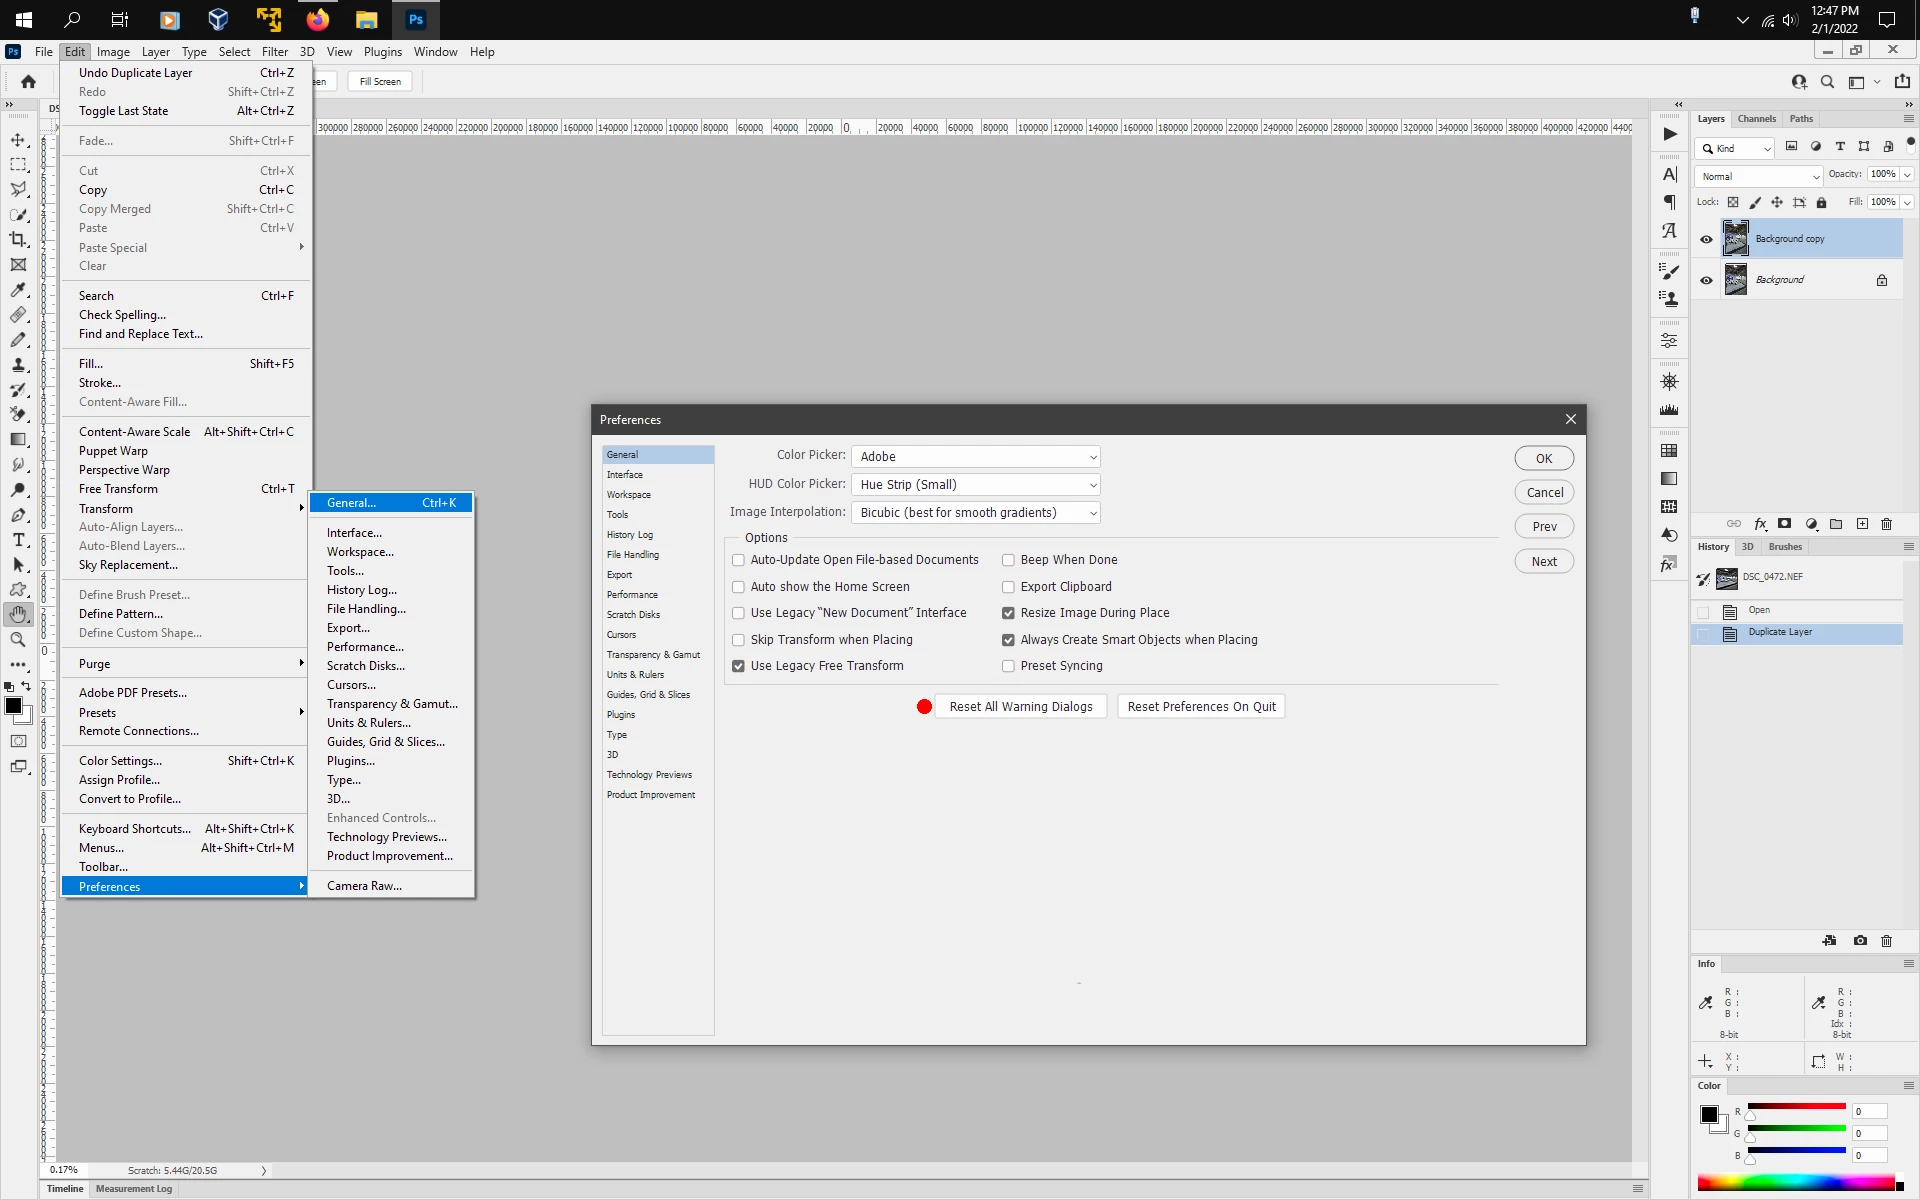The height and width of the screenshot is (1200, 1920).
Task: Open the layer blend mode Normal dropdown
Action: click(1759, 176)
